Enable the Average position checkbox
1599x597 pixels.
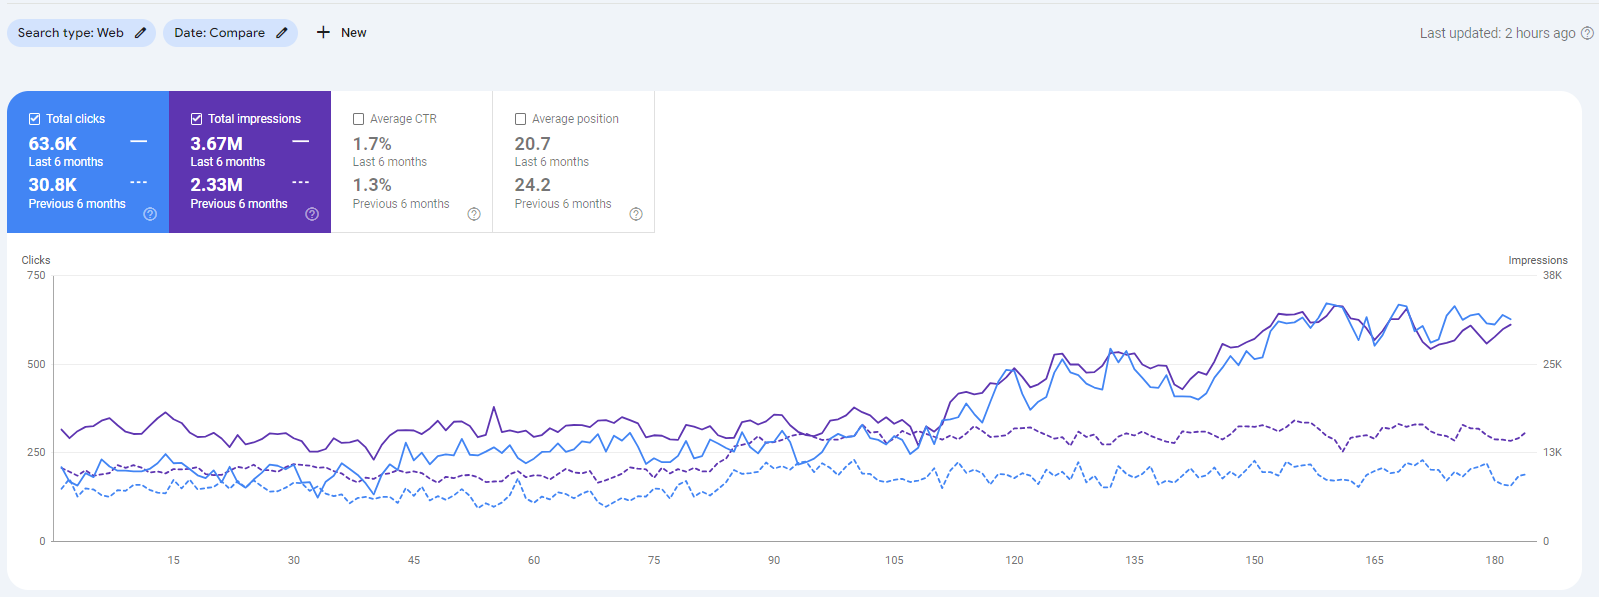[520, 119]
